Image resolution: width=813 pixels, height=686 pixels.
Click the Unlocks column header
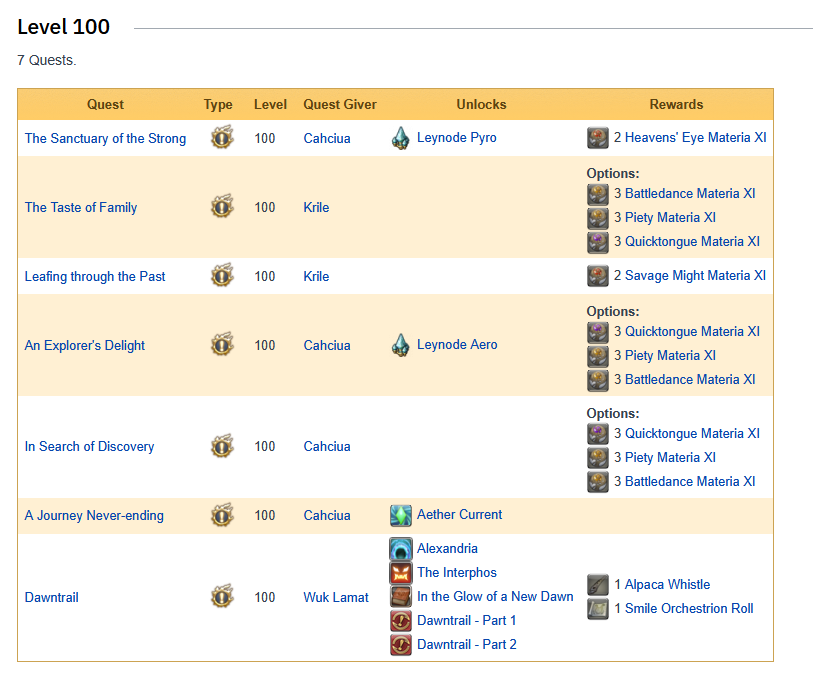[x=481, y=104]
